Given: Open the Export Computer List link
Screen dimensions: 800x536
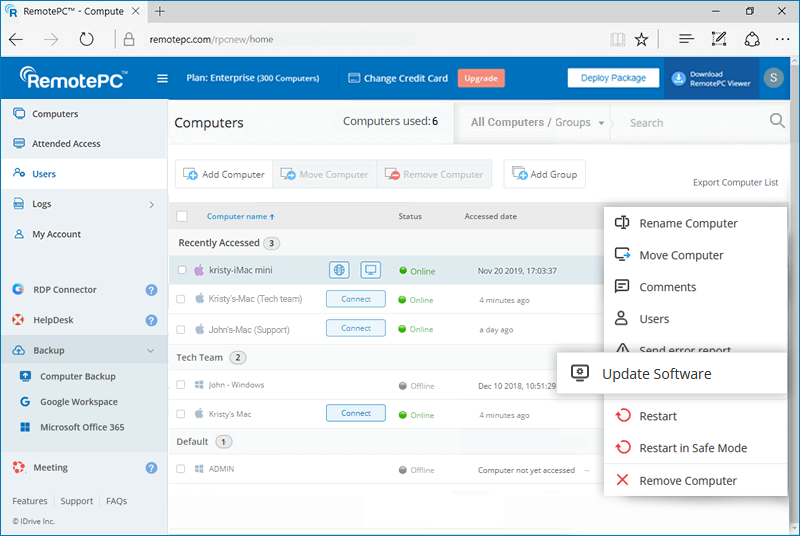Looking at the screenshot, I should [735, 183].
